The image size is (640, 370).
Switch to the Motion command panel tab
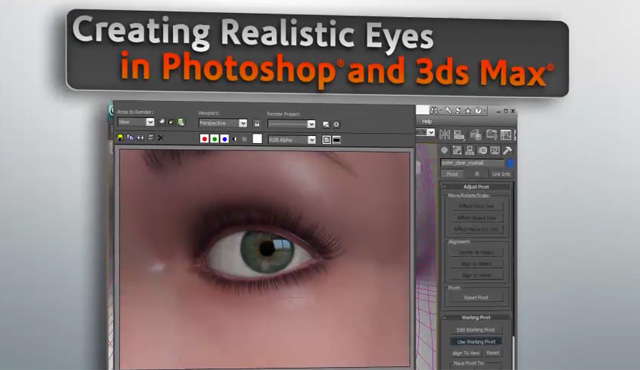tap(482, 151)
